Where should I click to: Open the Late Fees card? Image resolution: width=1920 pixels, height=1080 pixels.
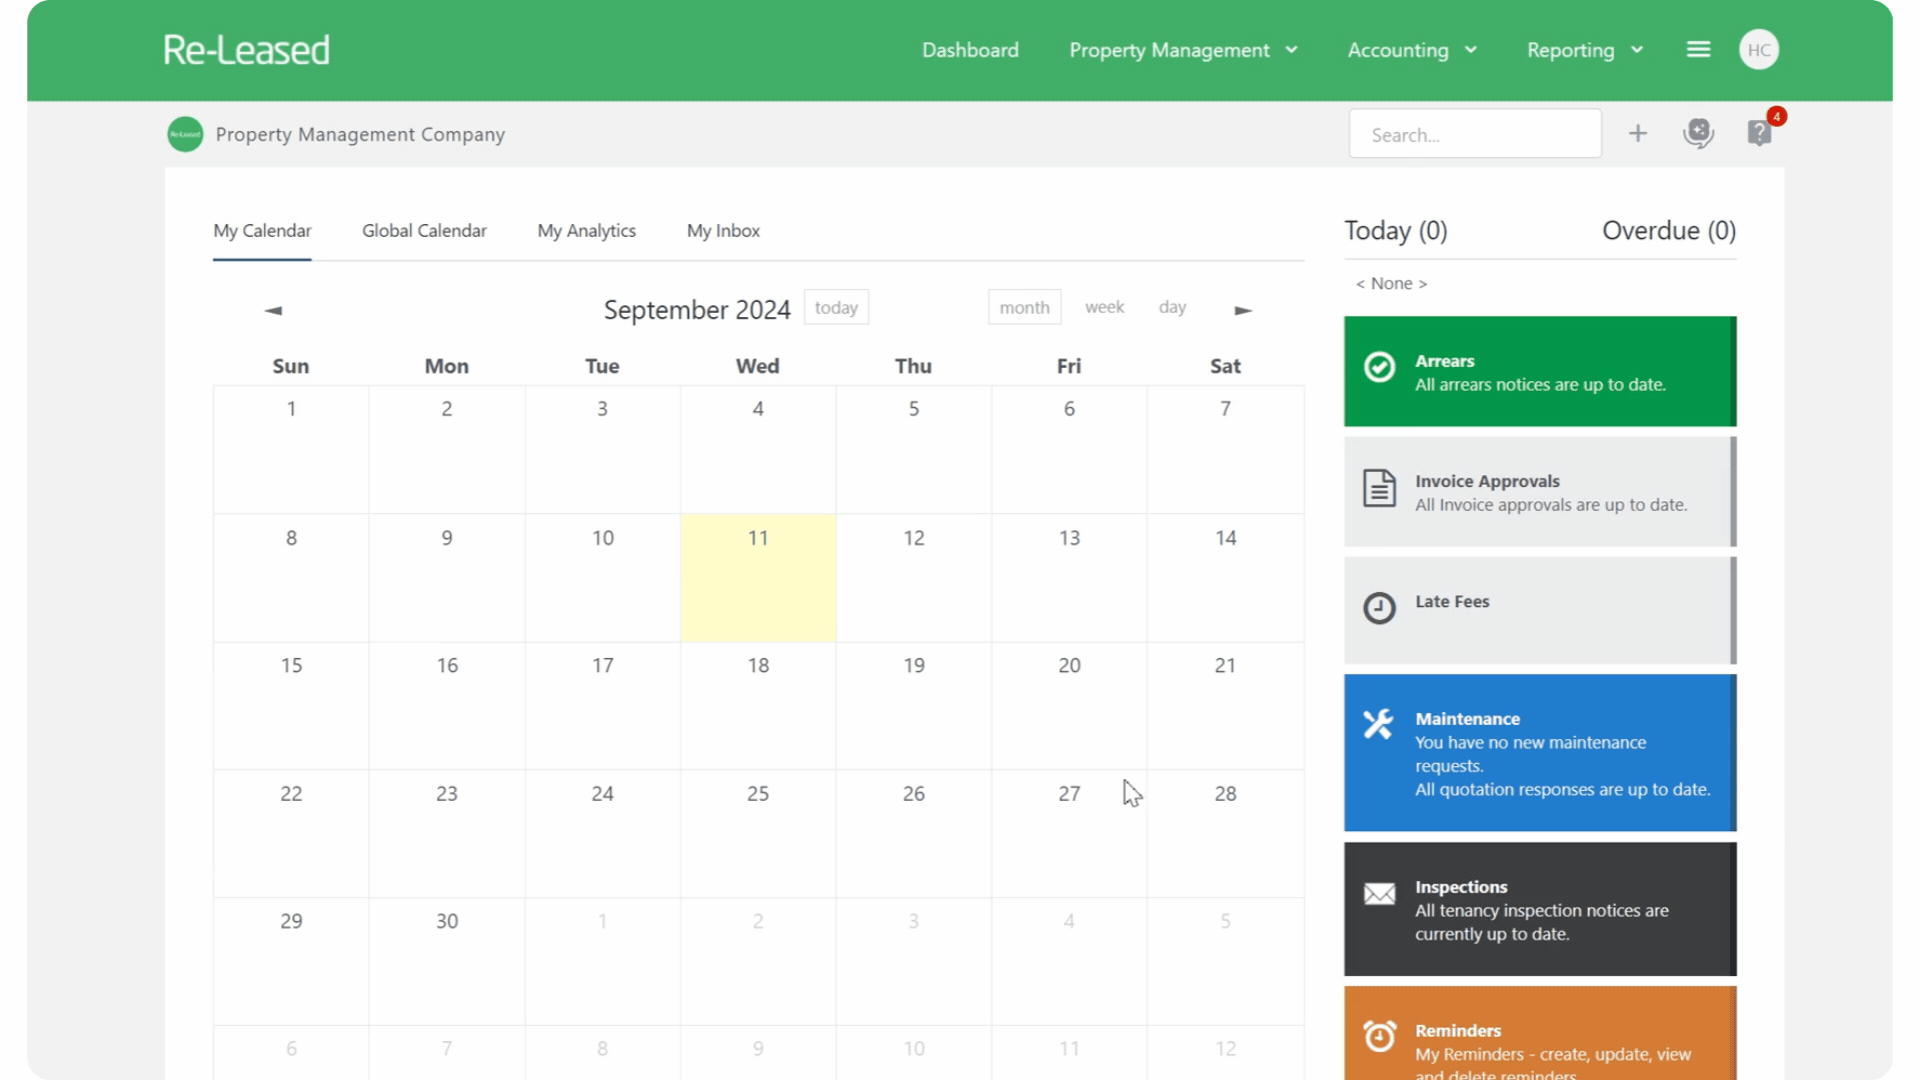click(1540, 610)
